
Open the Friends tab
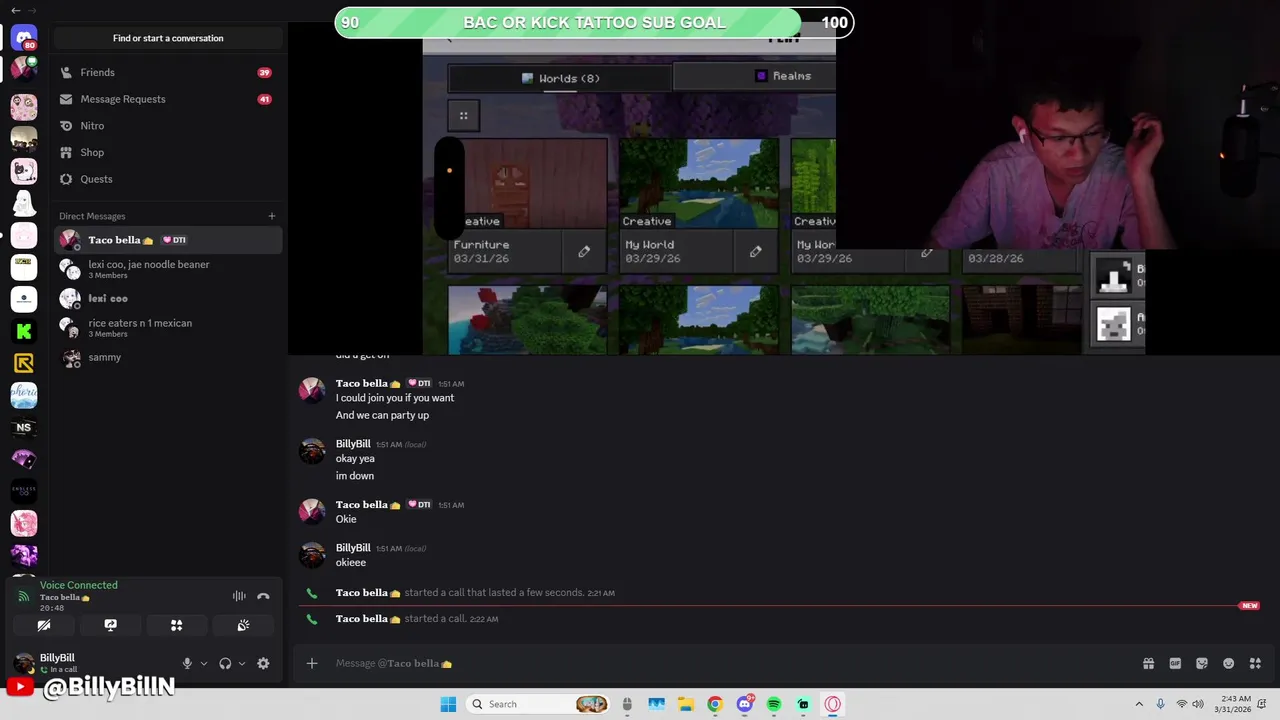point(168,72)
